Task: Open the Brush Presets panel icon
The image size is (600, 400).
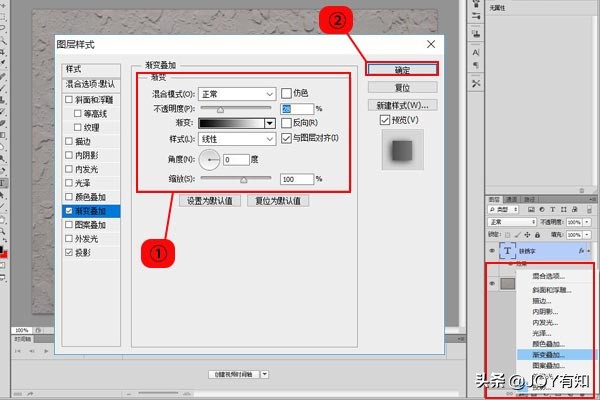Action: (x=476, y=16)
